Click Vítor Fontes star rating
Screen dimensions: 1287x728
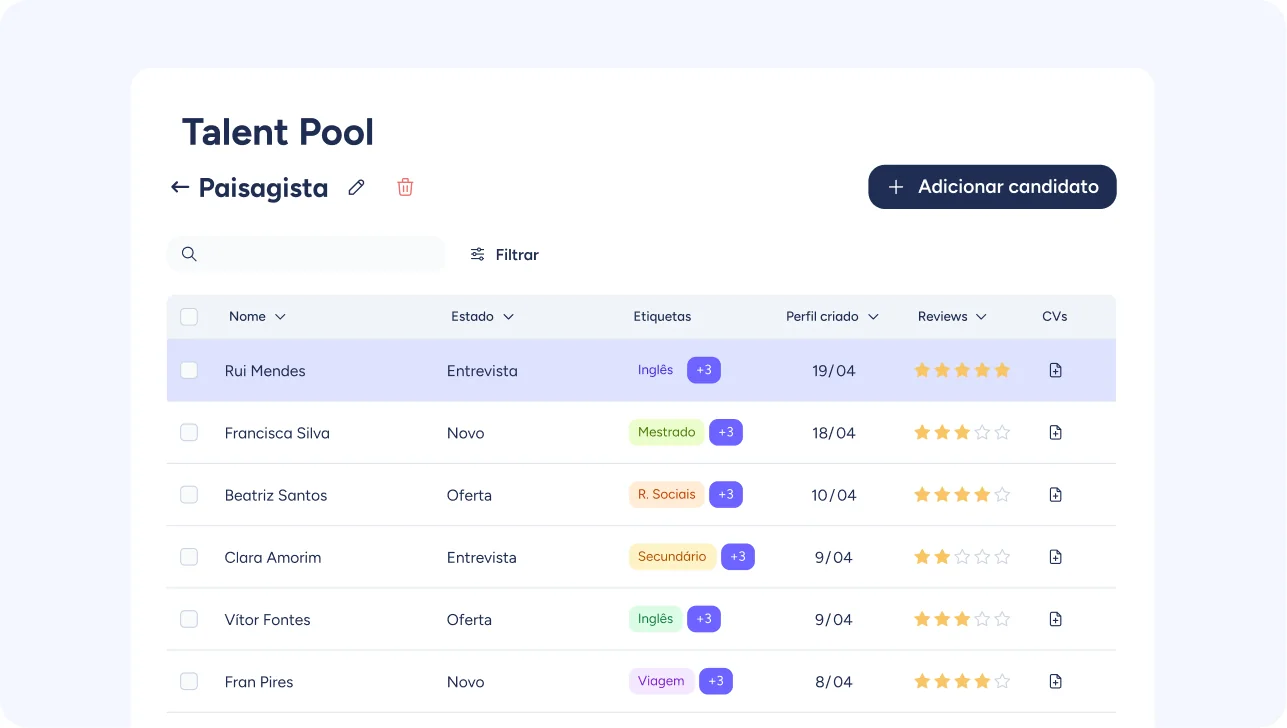(x=962, y=619)
